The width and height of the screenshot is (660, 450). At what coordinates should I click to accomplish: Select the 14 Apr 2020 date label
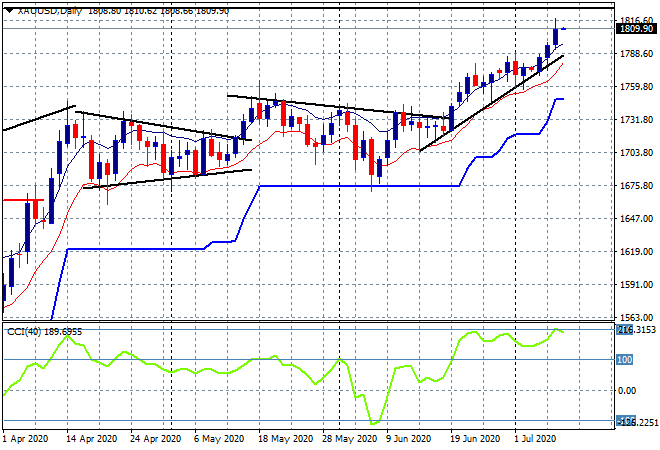(x=92, y=439)
